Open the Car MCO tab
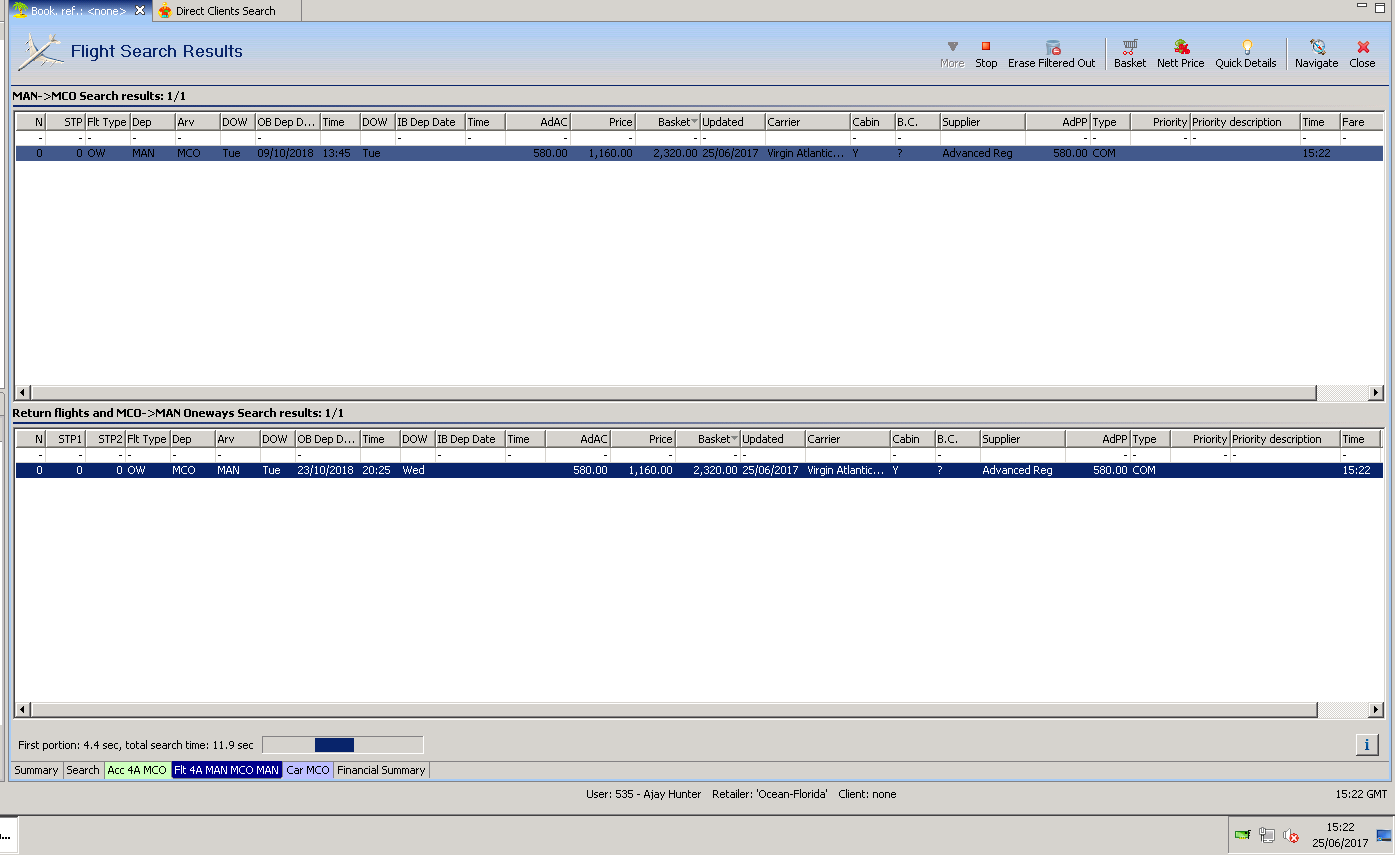 [308, 770]
